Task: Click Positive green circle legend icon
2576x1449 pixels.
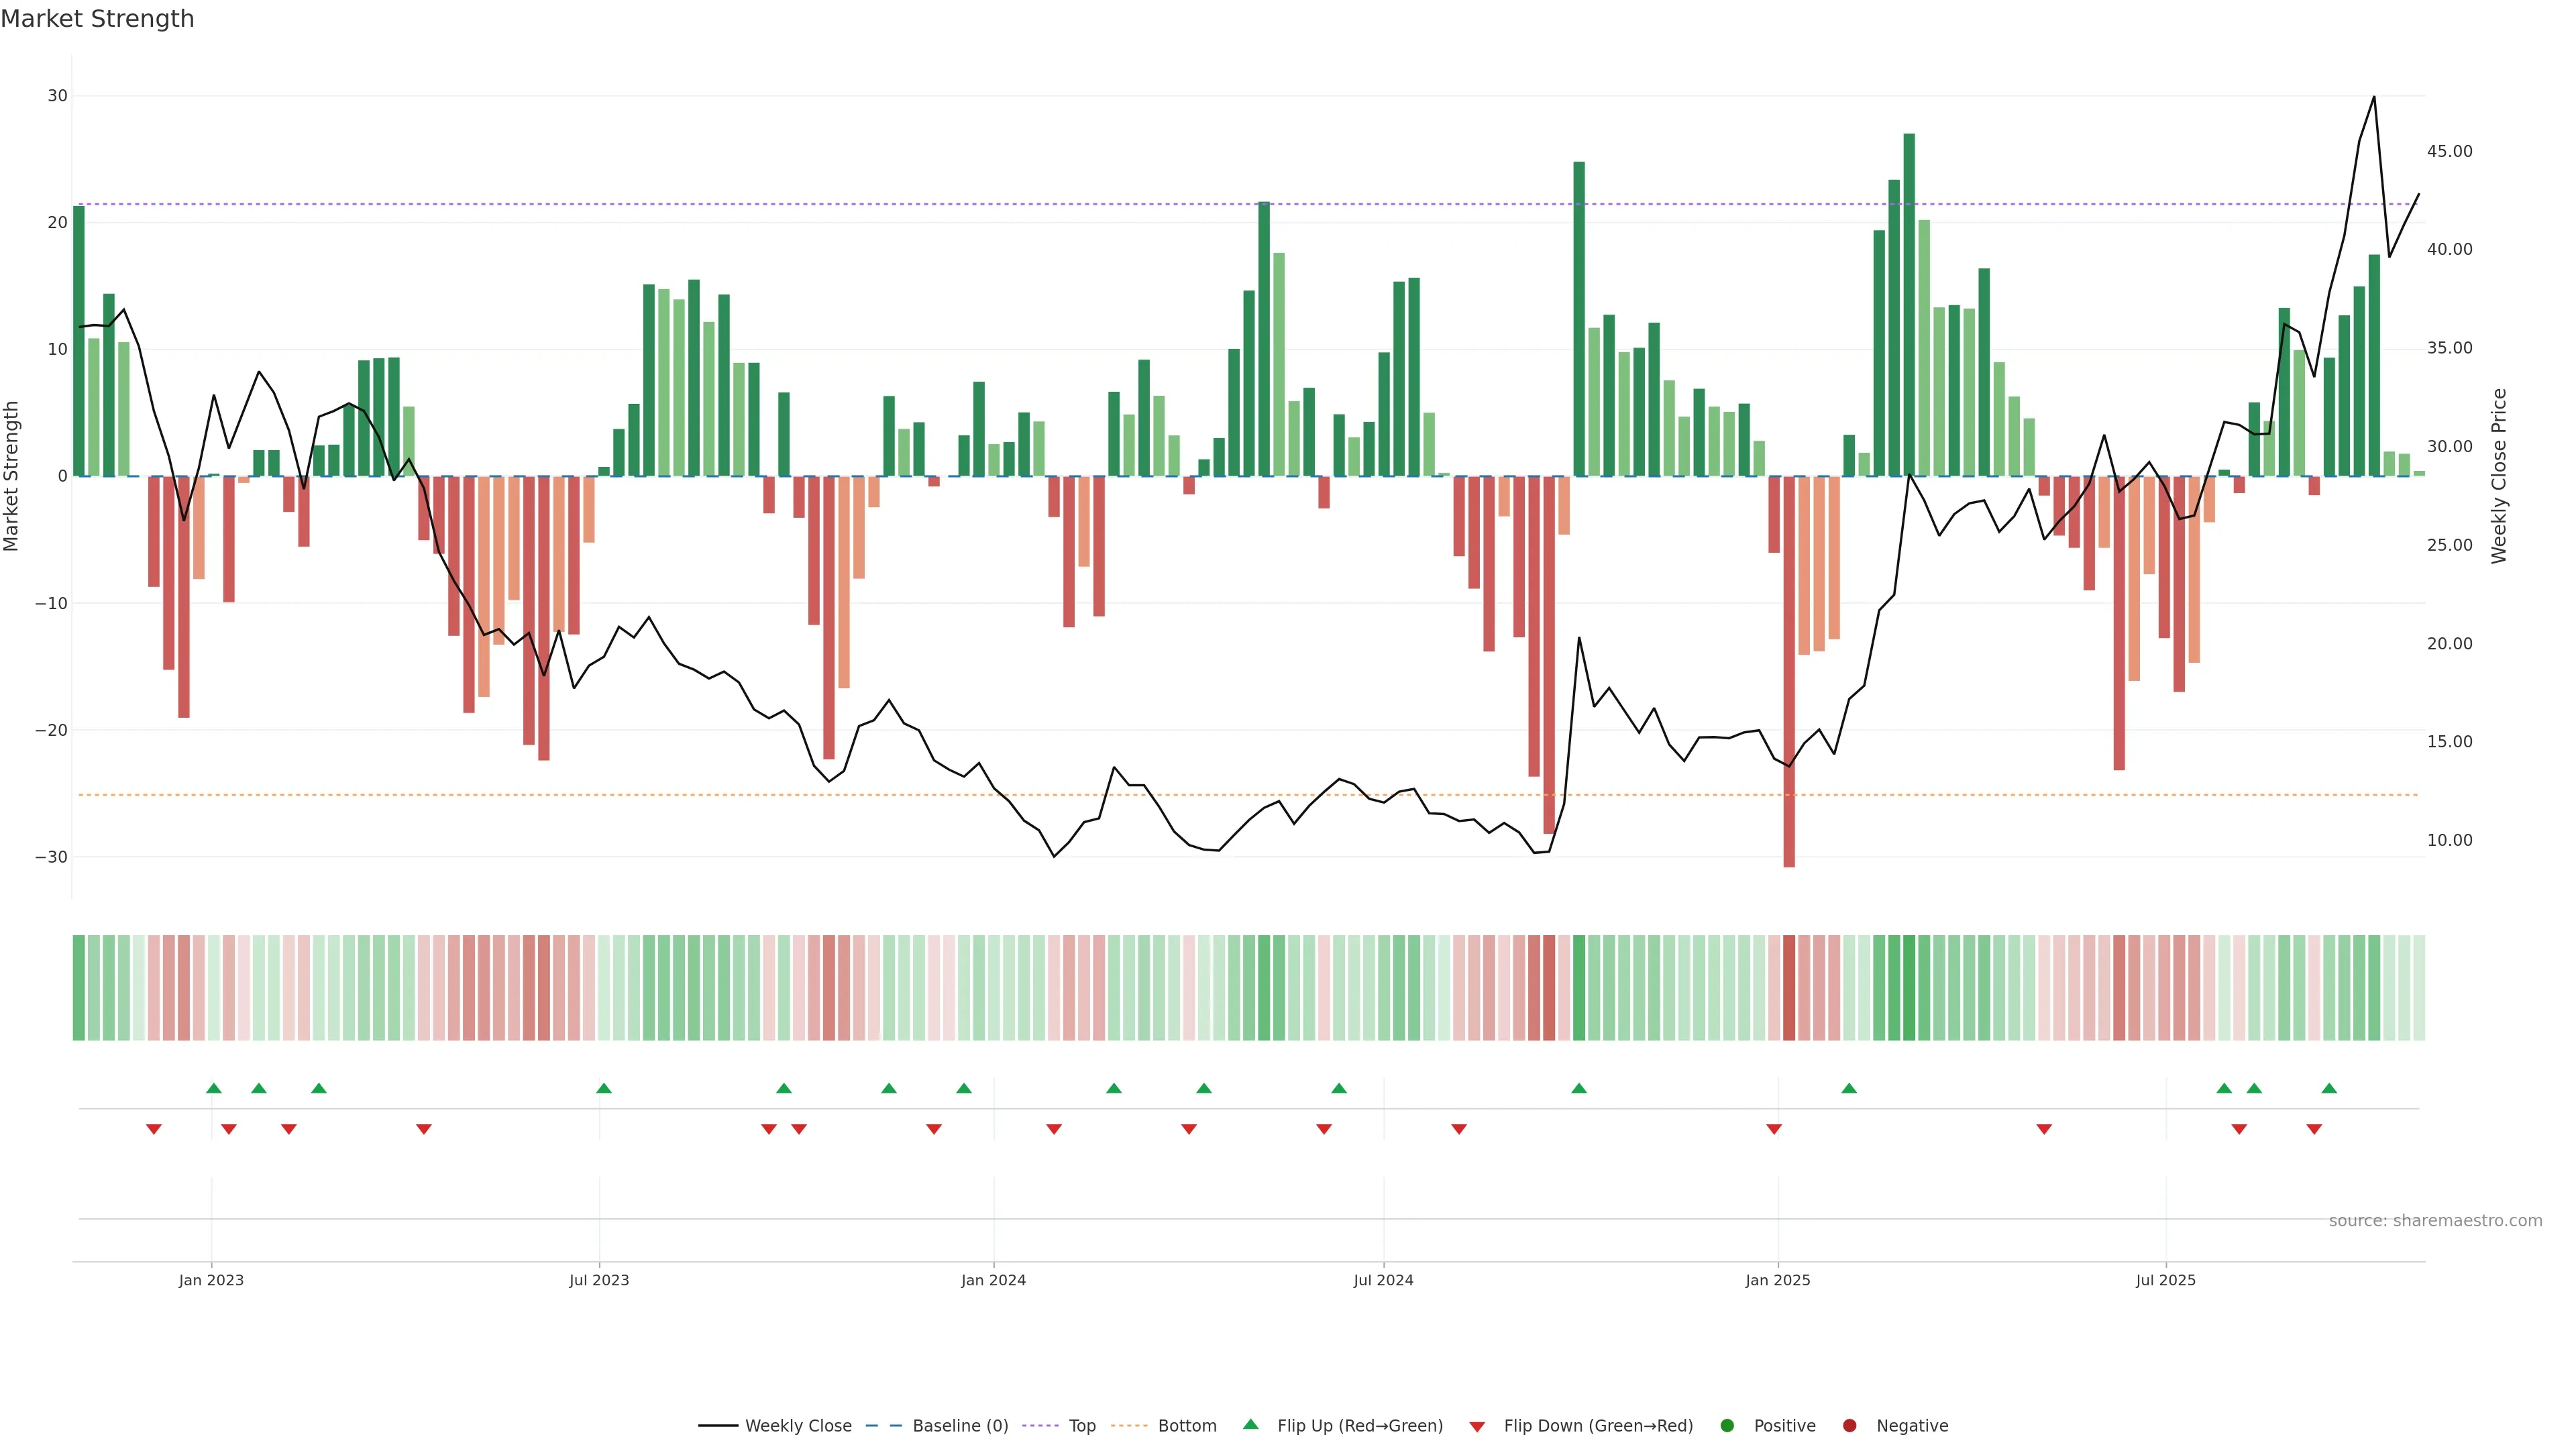Action: click(x=1727, y=1426)
